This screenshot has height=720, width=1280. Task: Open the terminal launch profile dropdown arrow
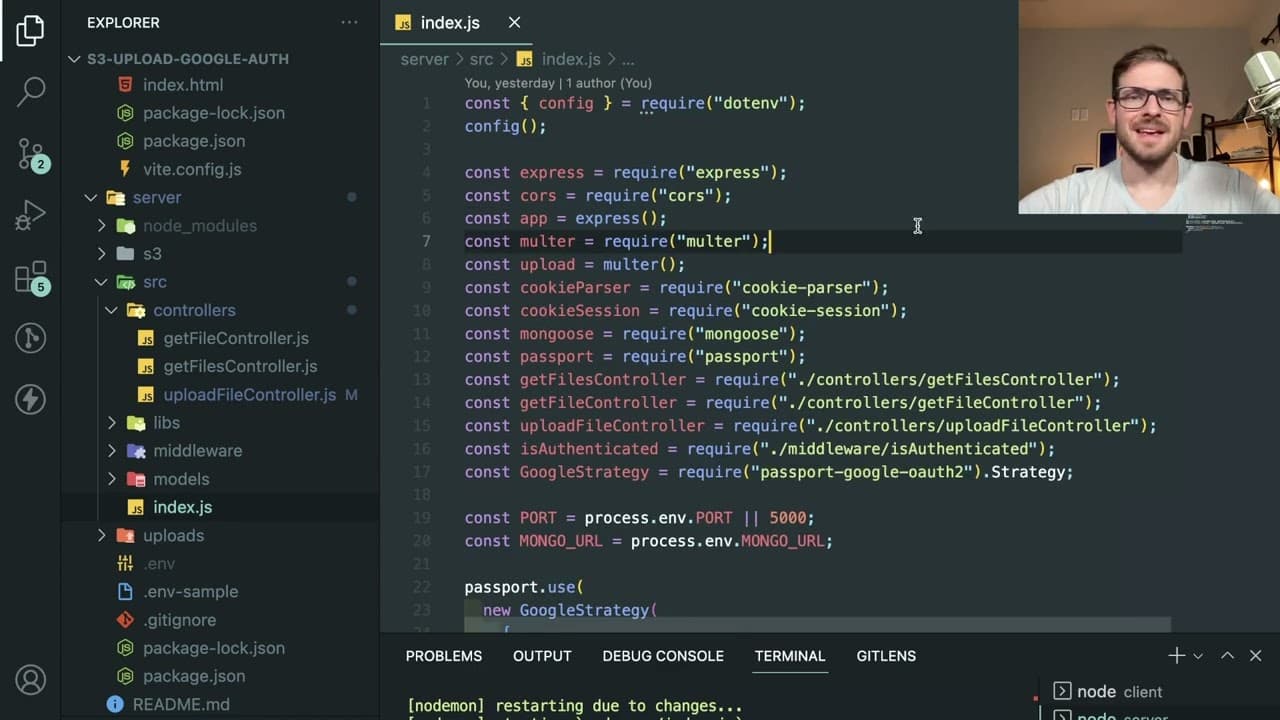pos(1198,656)
